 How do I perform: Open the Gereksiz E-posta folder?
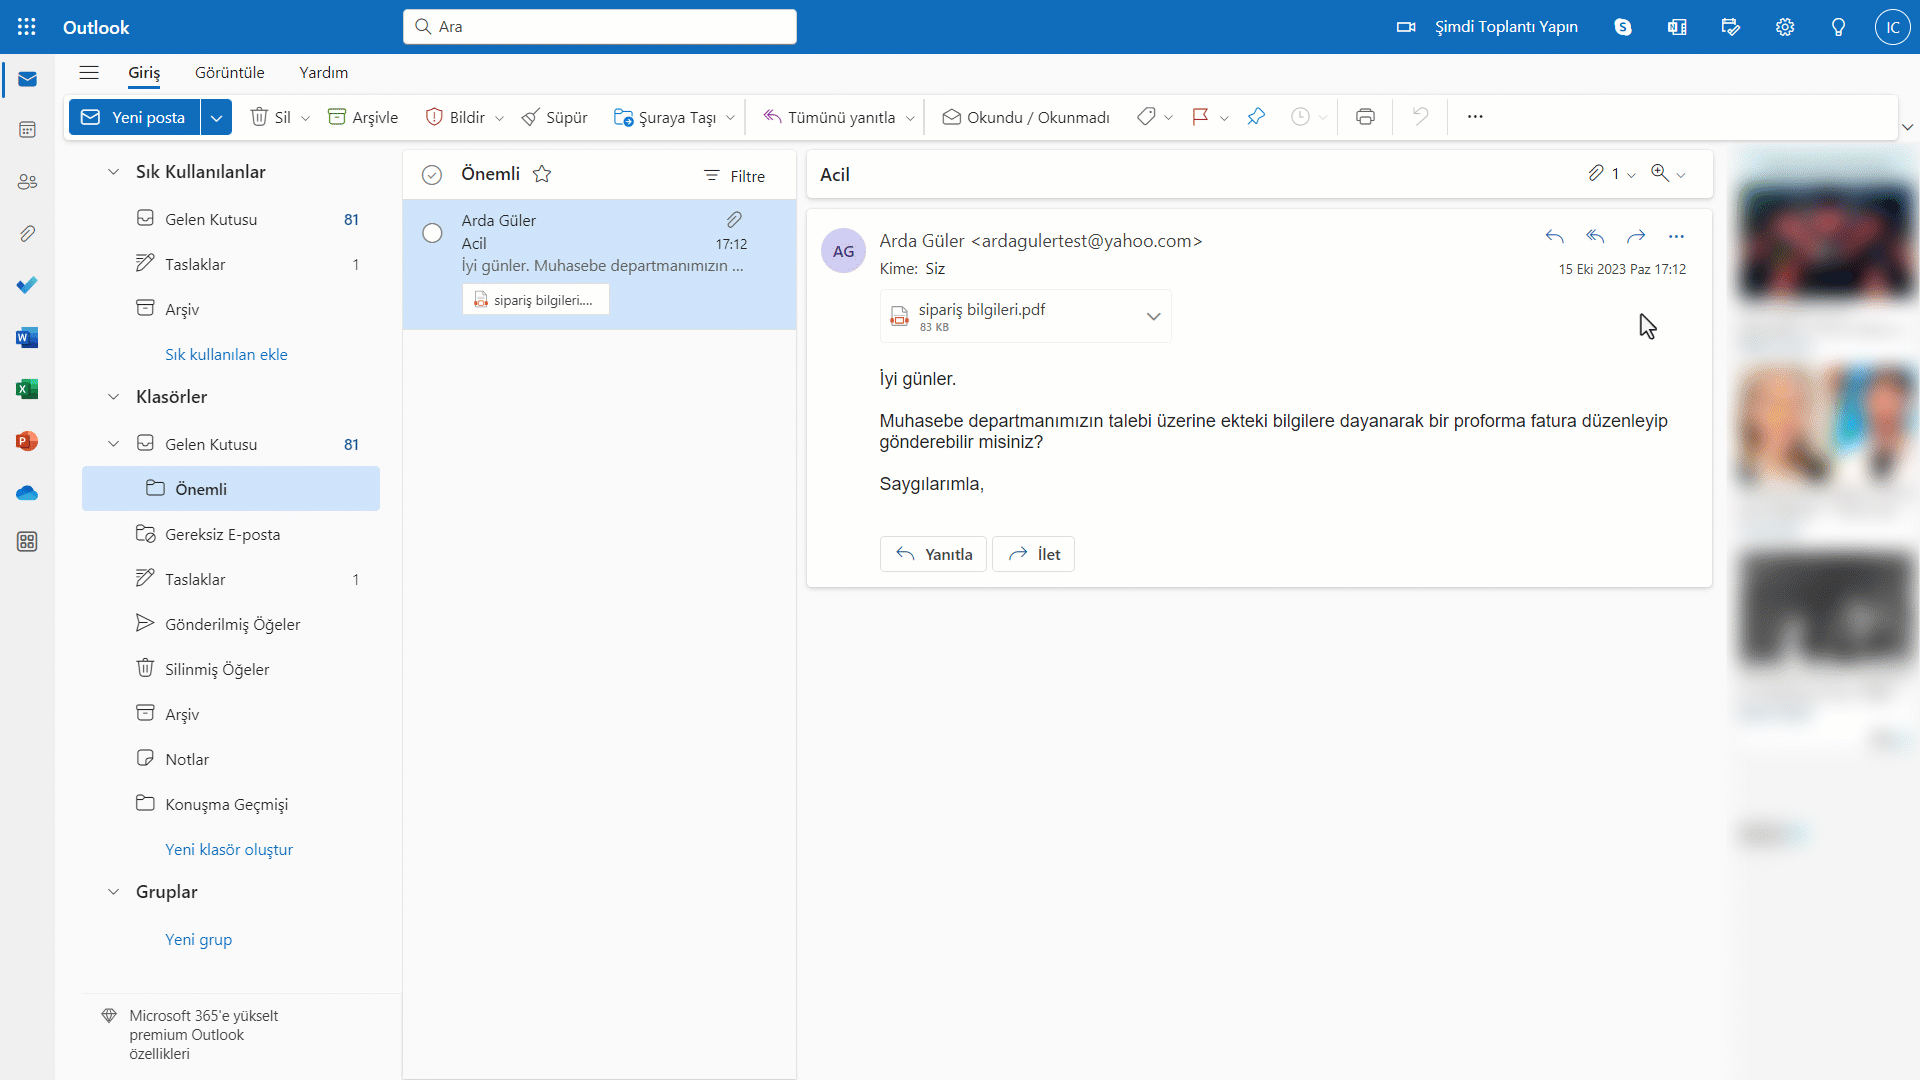222,534
